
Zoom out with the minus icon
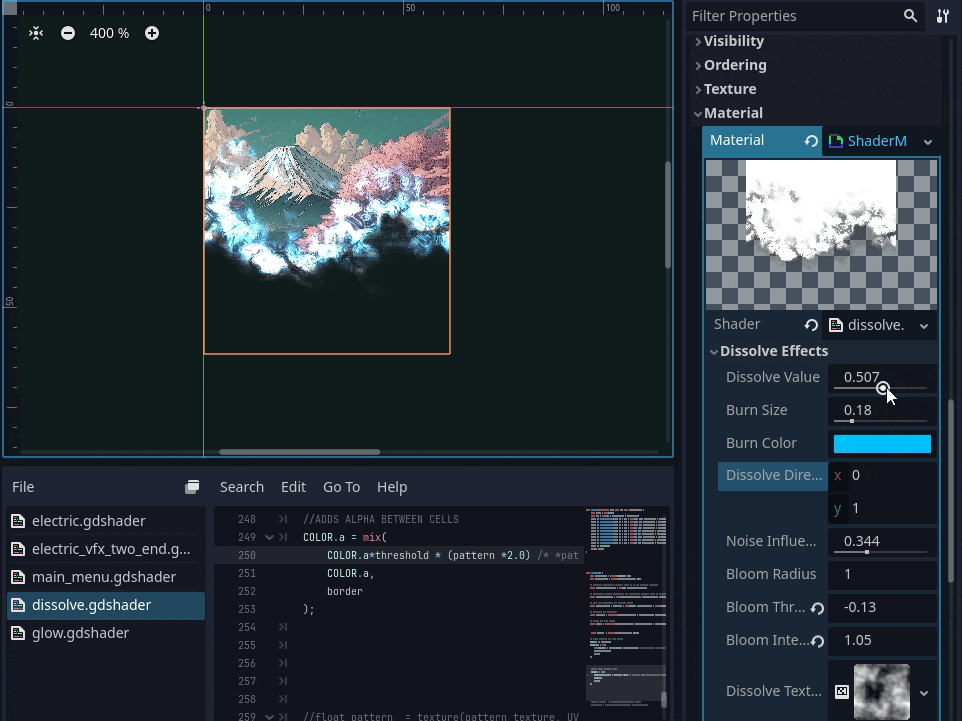pyautogui.click(x=68, y=33)
